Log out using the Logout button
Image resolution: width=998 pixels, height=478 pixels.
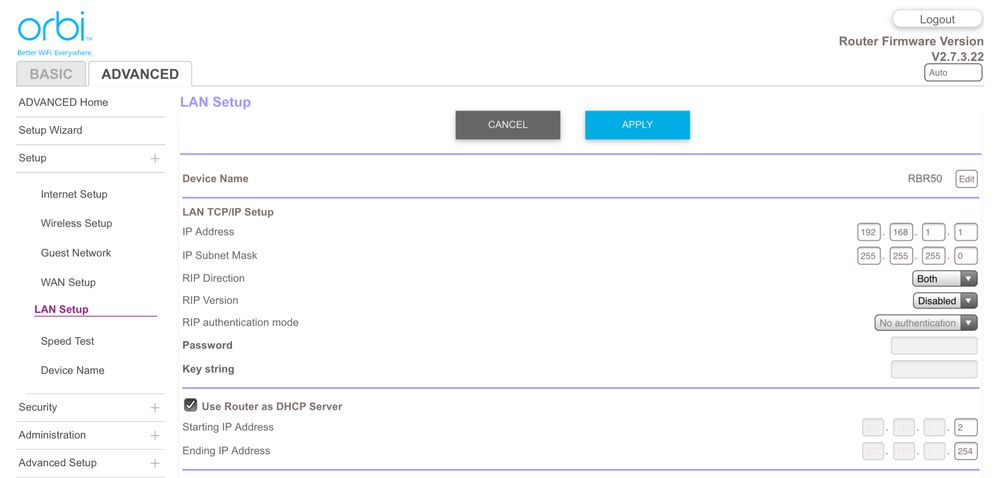pos(936,19)
